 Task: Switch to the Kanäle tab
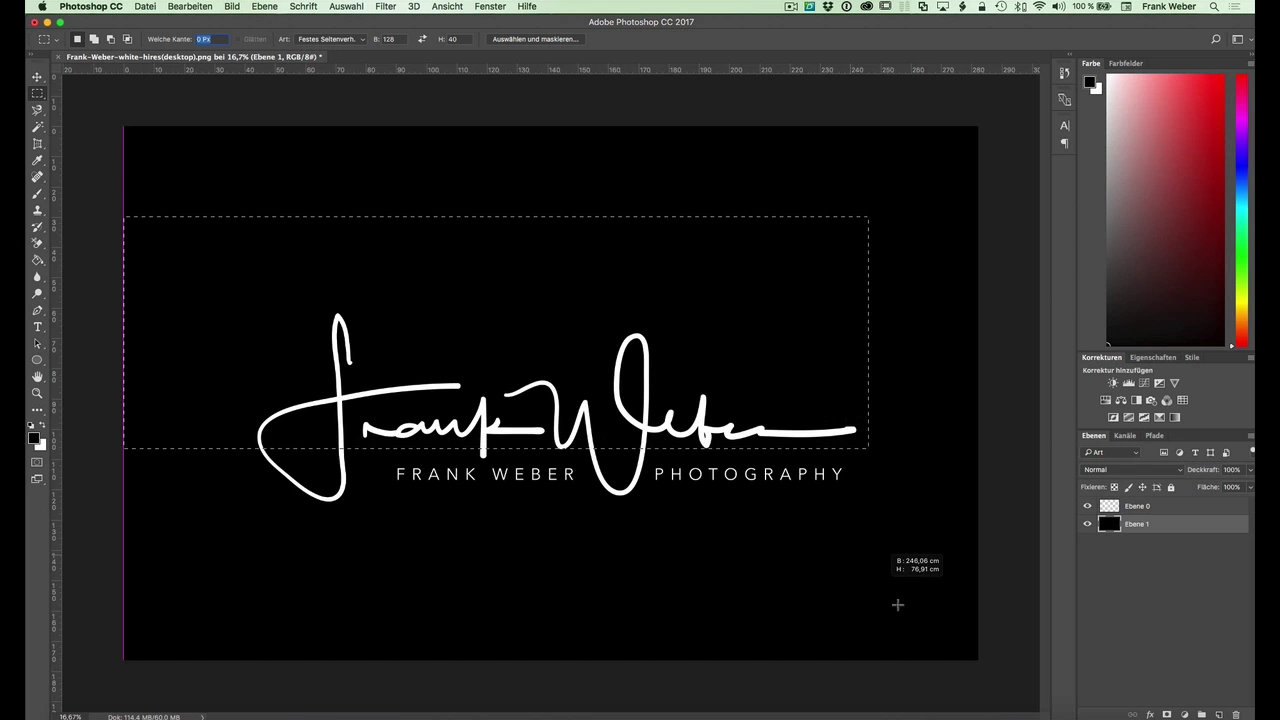[1125, 436]
